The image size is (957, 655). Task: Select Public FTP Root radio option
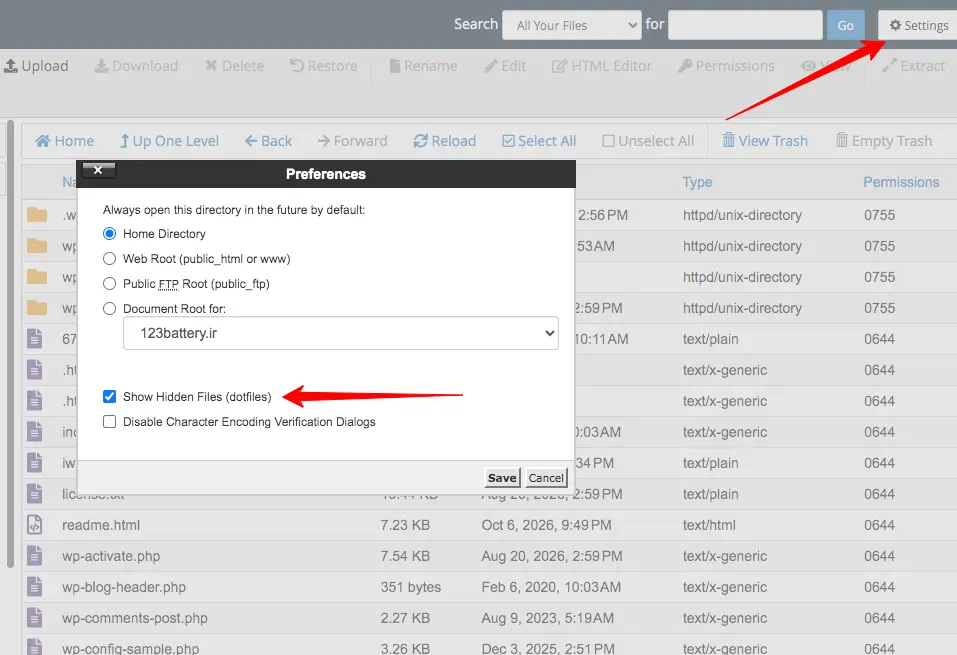point(109,284)
